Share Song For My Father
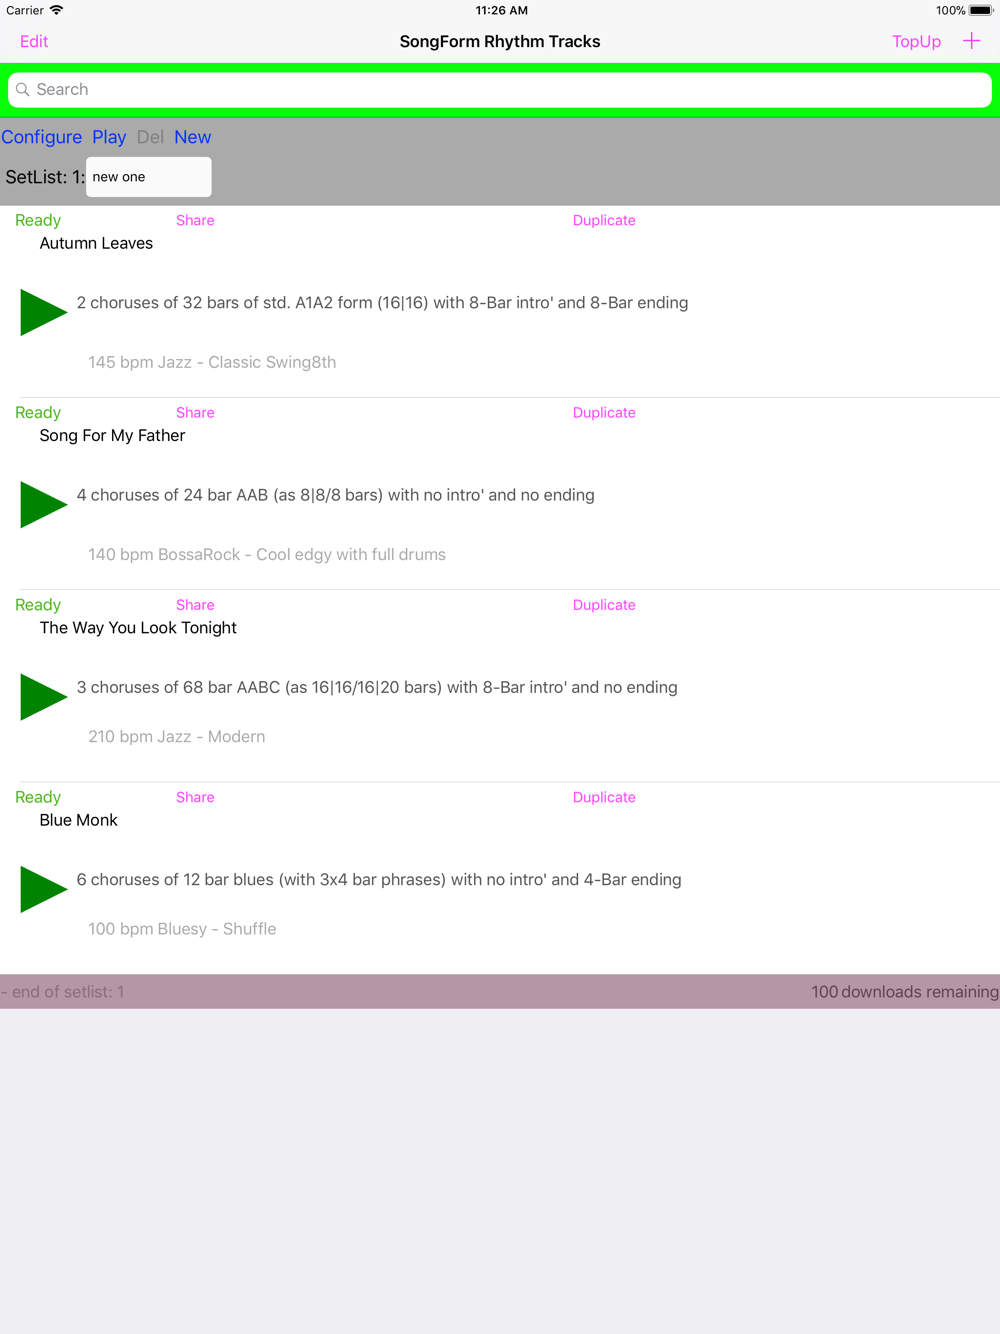Screen dimensions: 1000x1334 click(x=195, y=412)
